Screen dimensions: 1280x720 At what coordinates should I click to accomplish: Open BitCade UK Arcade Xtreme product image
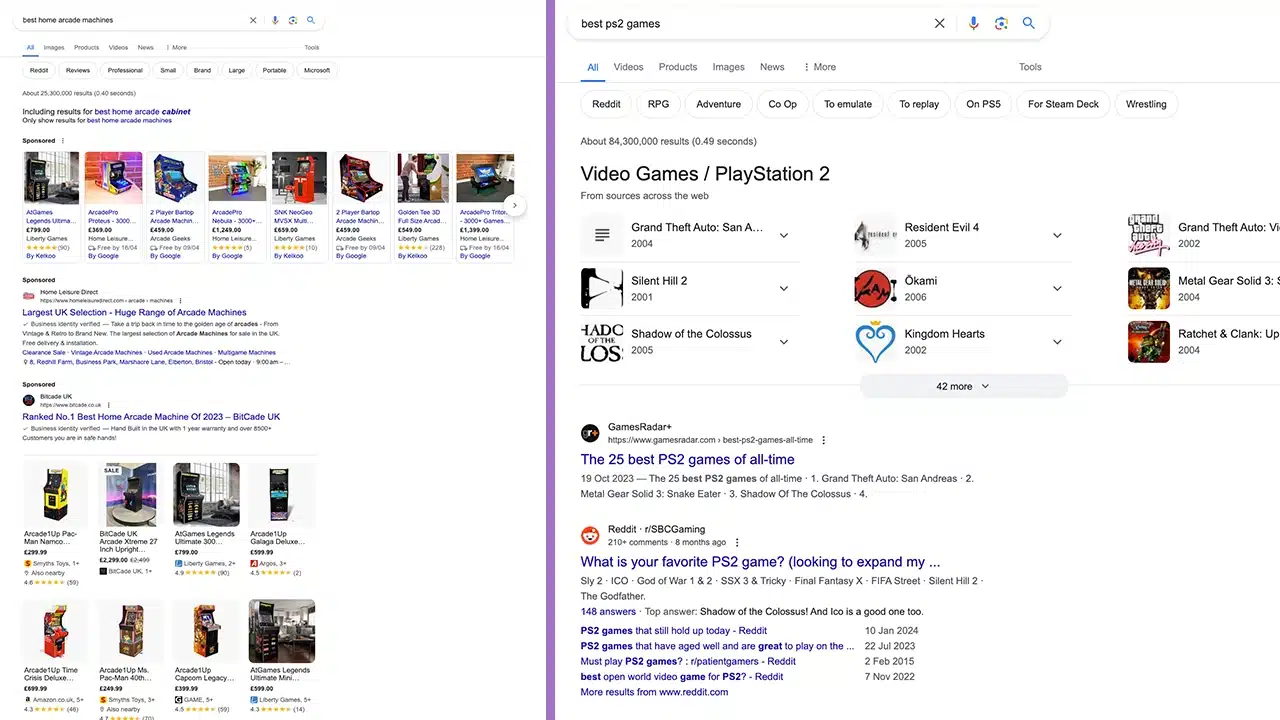[x=130, y=494]
